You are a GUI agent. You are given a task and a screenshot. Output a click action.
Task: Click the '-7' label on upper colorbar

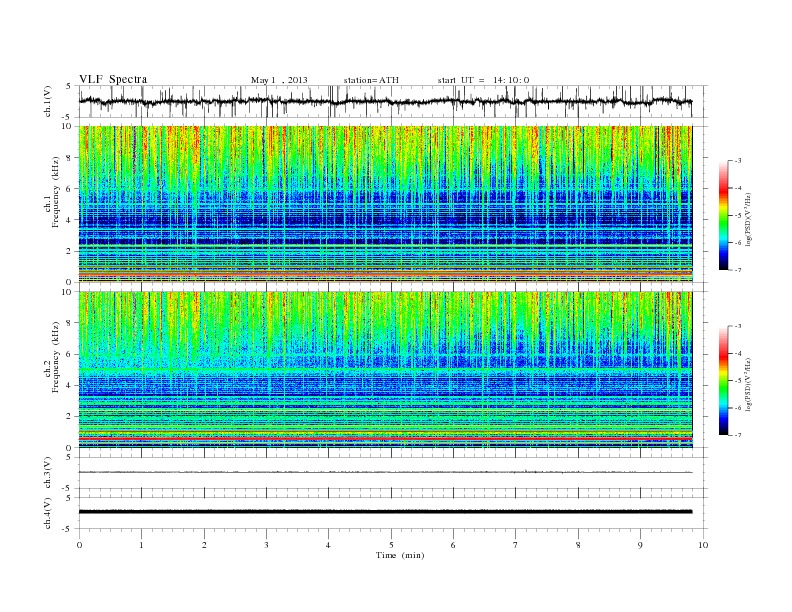point(738,270)
